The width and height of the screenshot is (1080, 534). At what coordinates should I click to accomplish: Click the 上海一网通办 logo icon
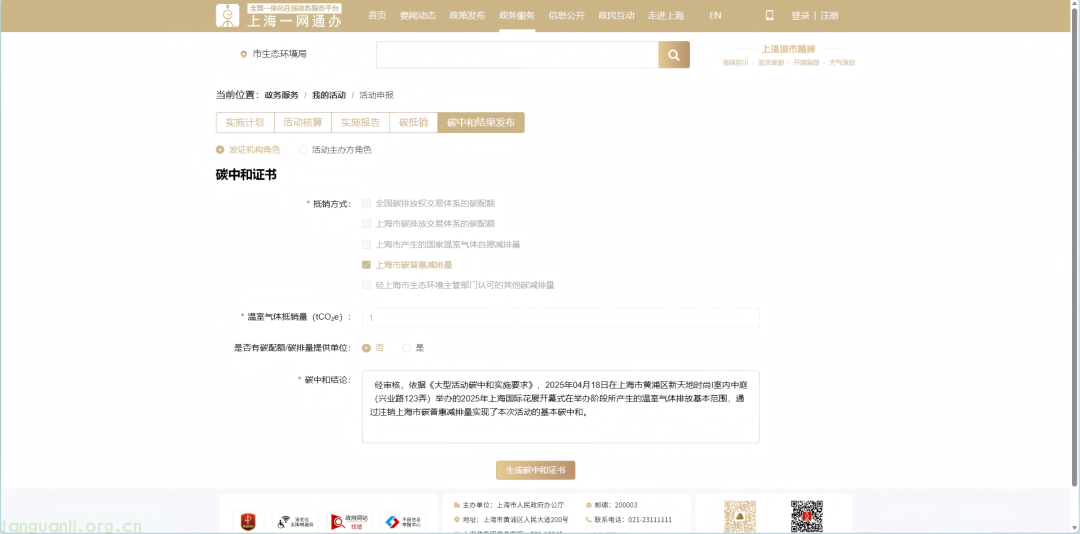(x=227, y=16)
